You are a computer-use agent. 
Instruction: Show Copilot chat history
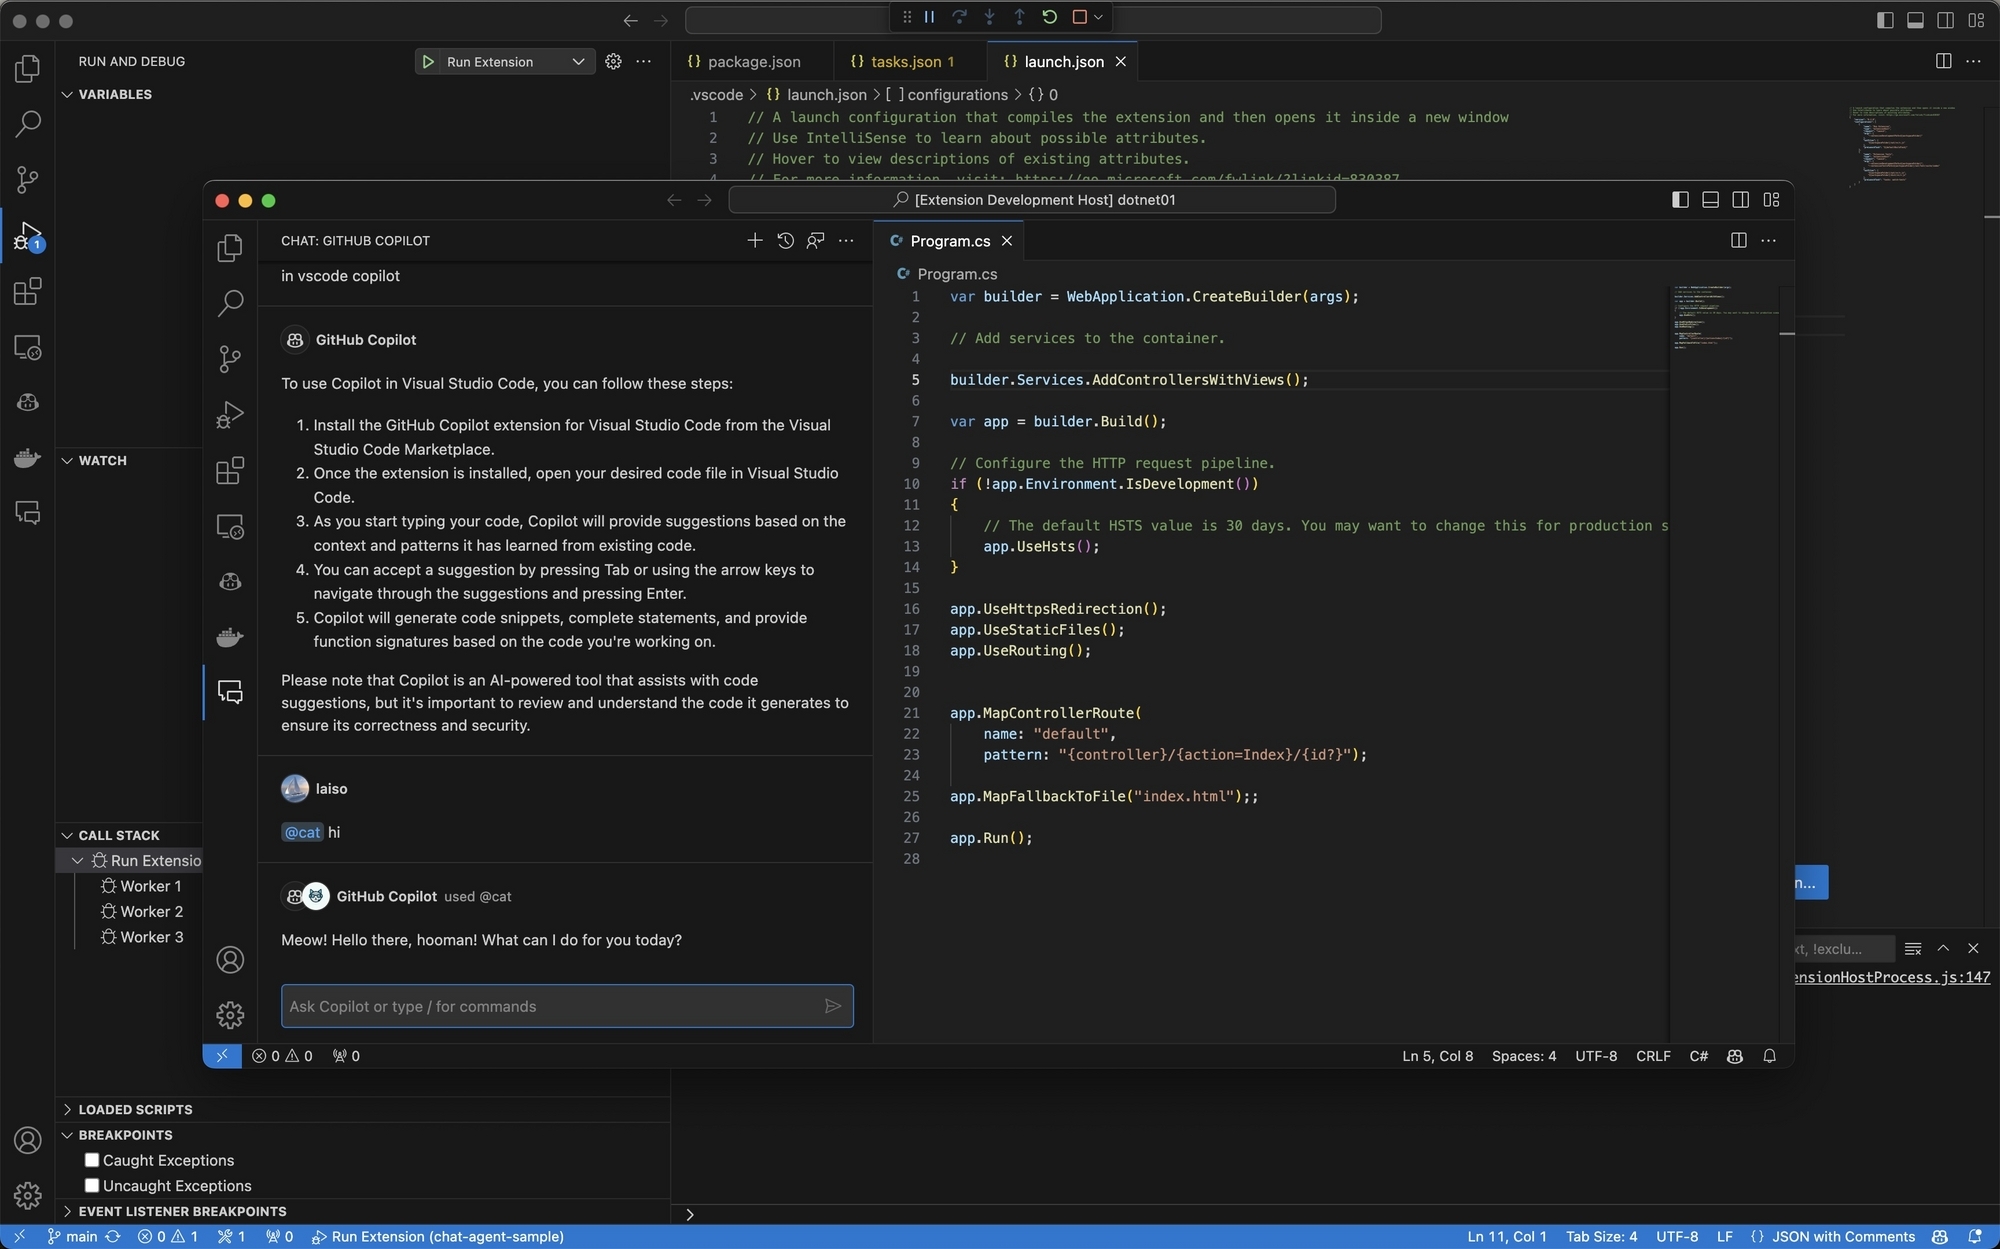point(785,240)
